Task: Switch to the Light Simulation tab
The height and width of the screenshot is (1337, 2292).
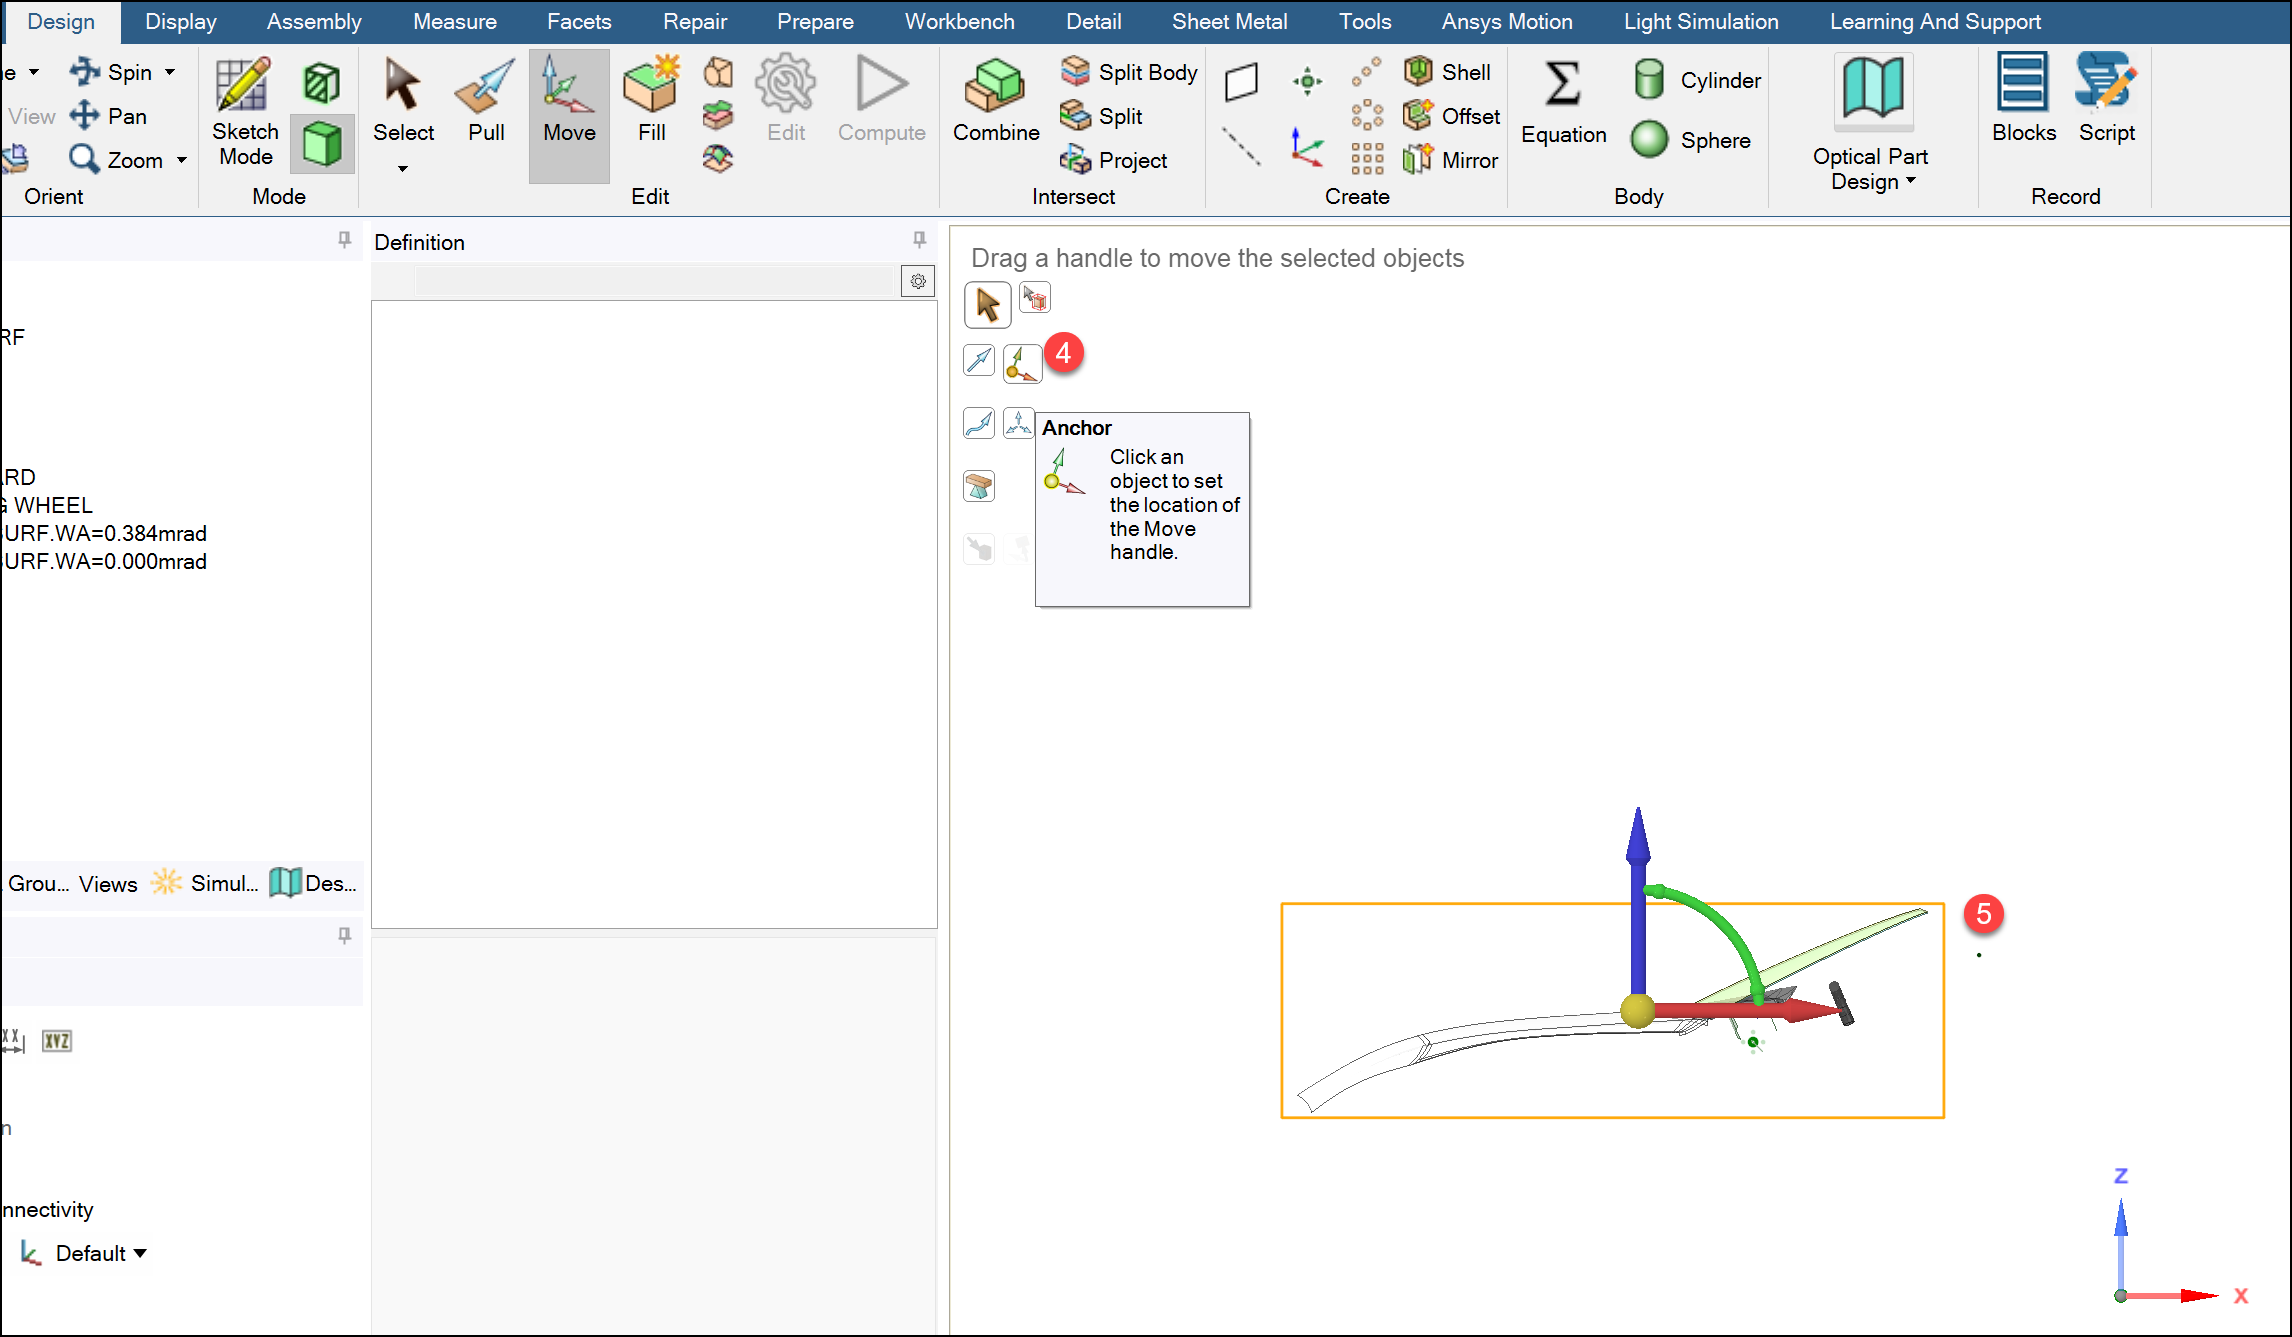Action: 1701,21
